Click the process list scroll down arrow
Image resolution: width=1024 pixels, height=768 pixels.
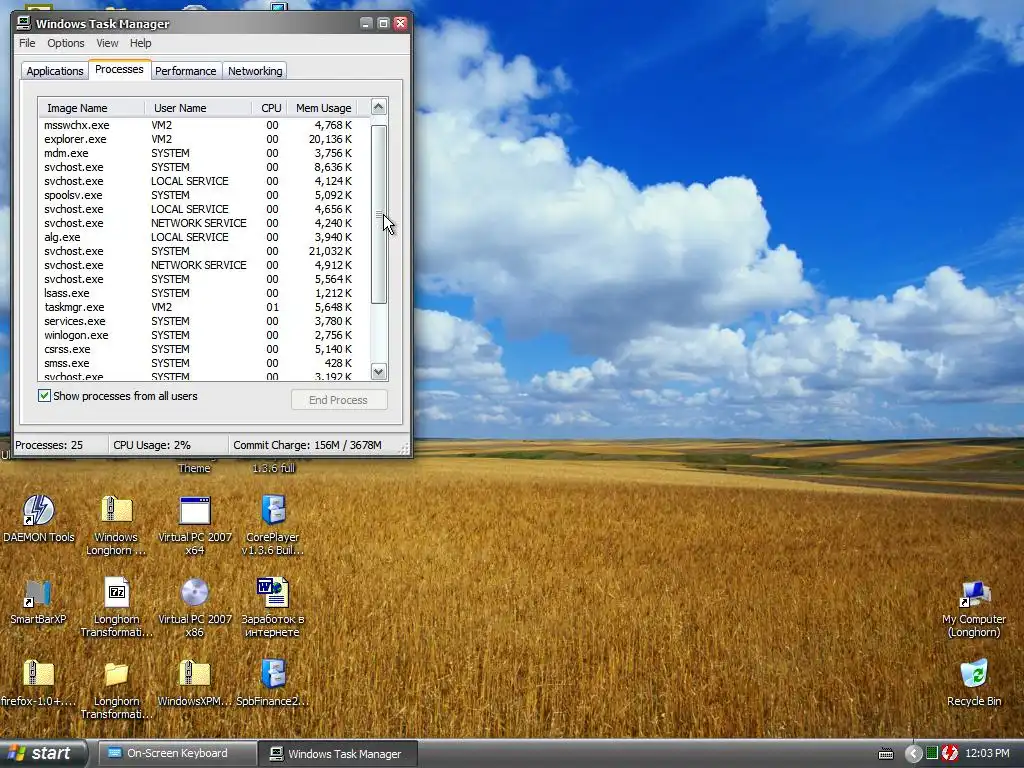point(379,372)
